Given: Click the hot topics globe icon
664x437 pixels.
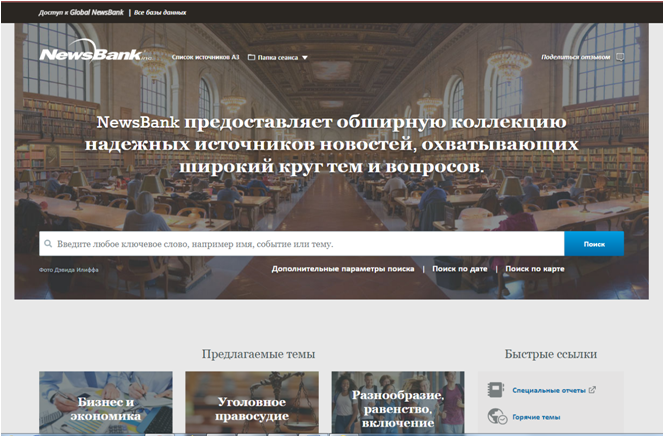Looking at the screenshot, I should [x=497, y=416].
